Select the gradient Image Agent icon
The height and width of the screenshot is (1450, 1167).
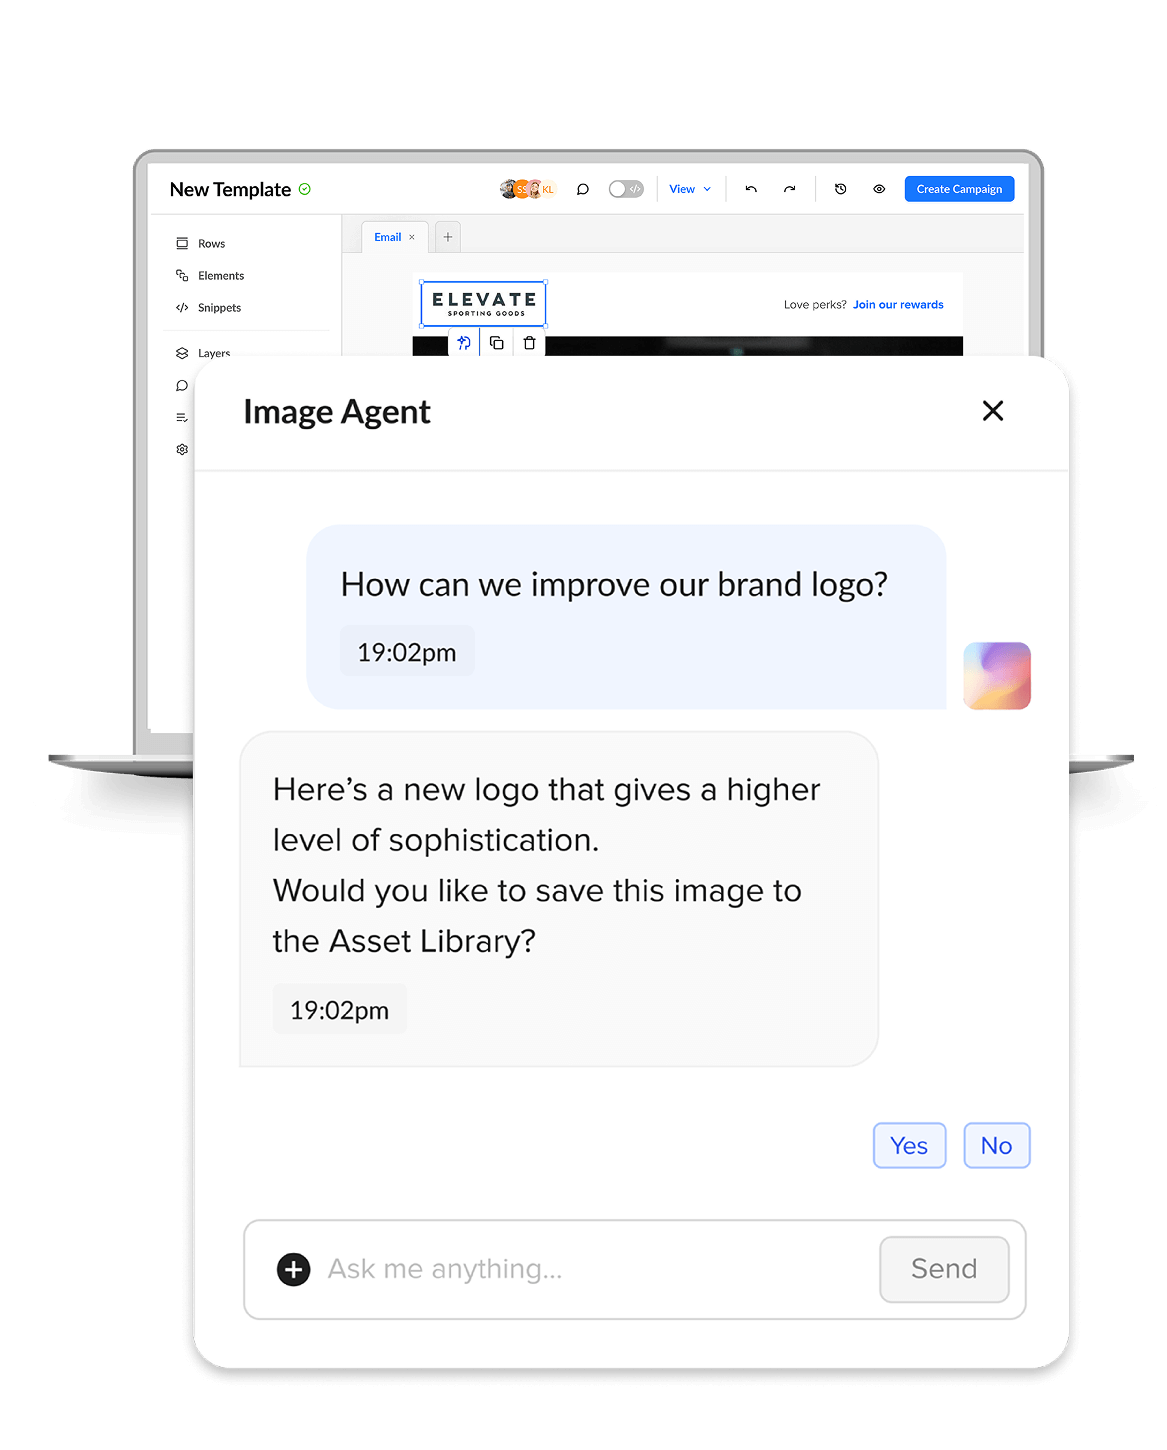coord(997,676)
